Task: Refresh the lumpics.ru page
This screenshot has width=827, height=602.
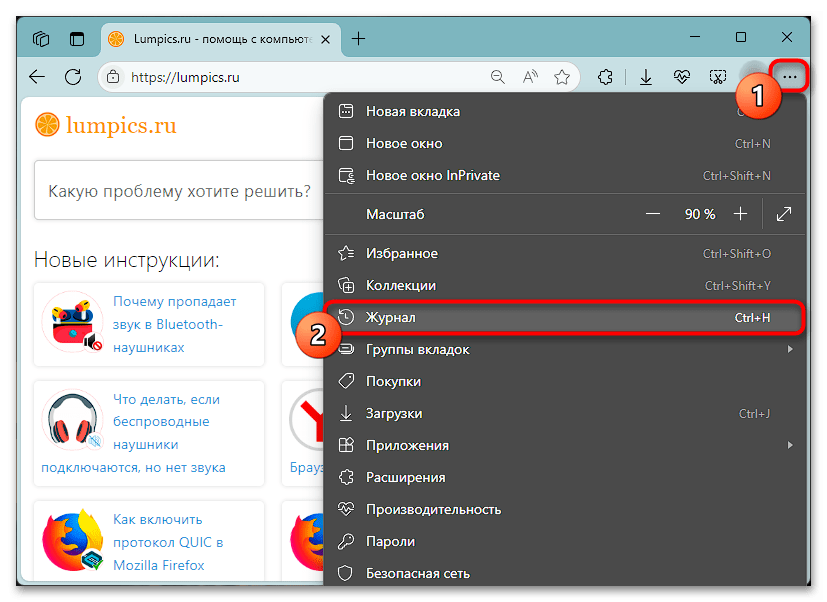Action: coord(72,76)
